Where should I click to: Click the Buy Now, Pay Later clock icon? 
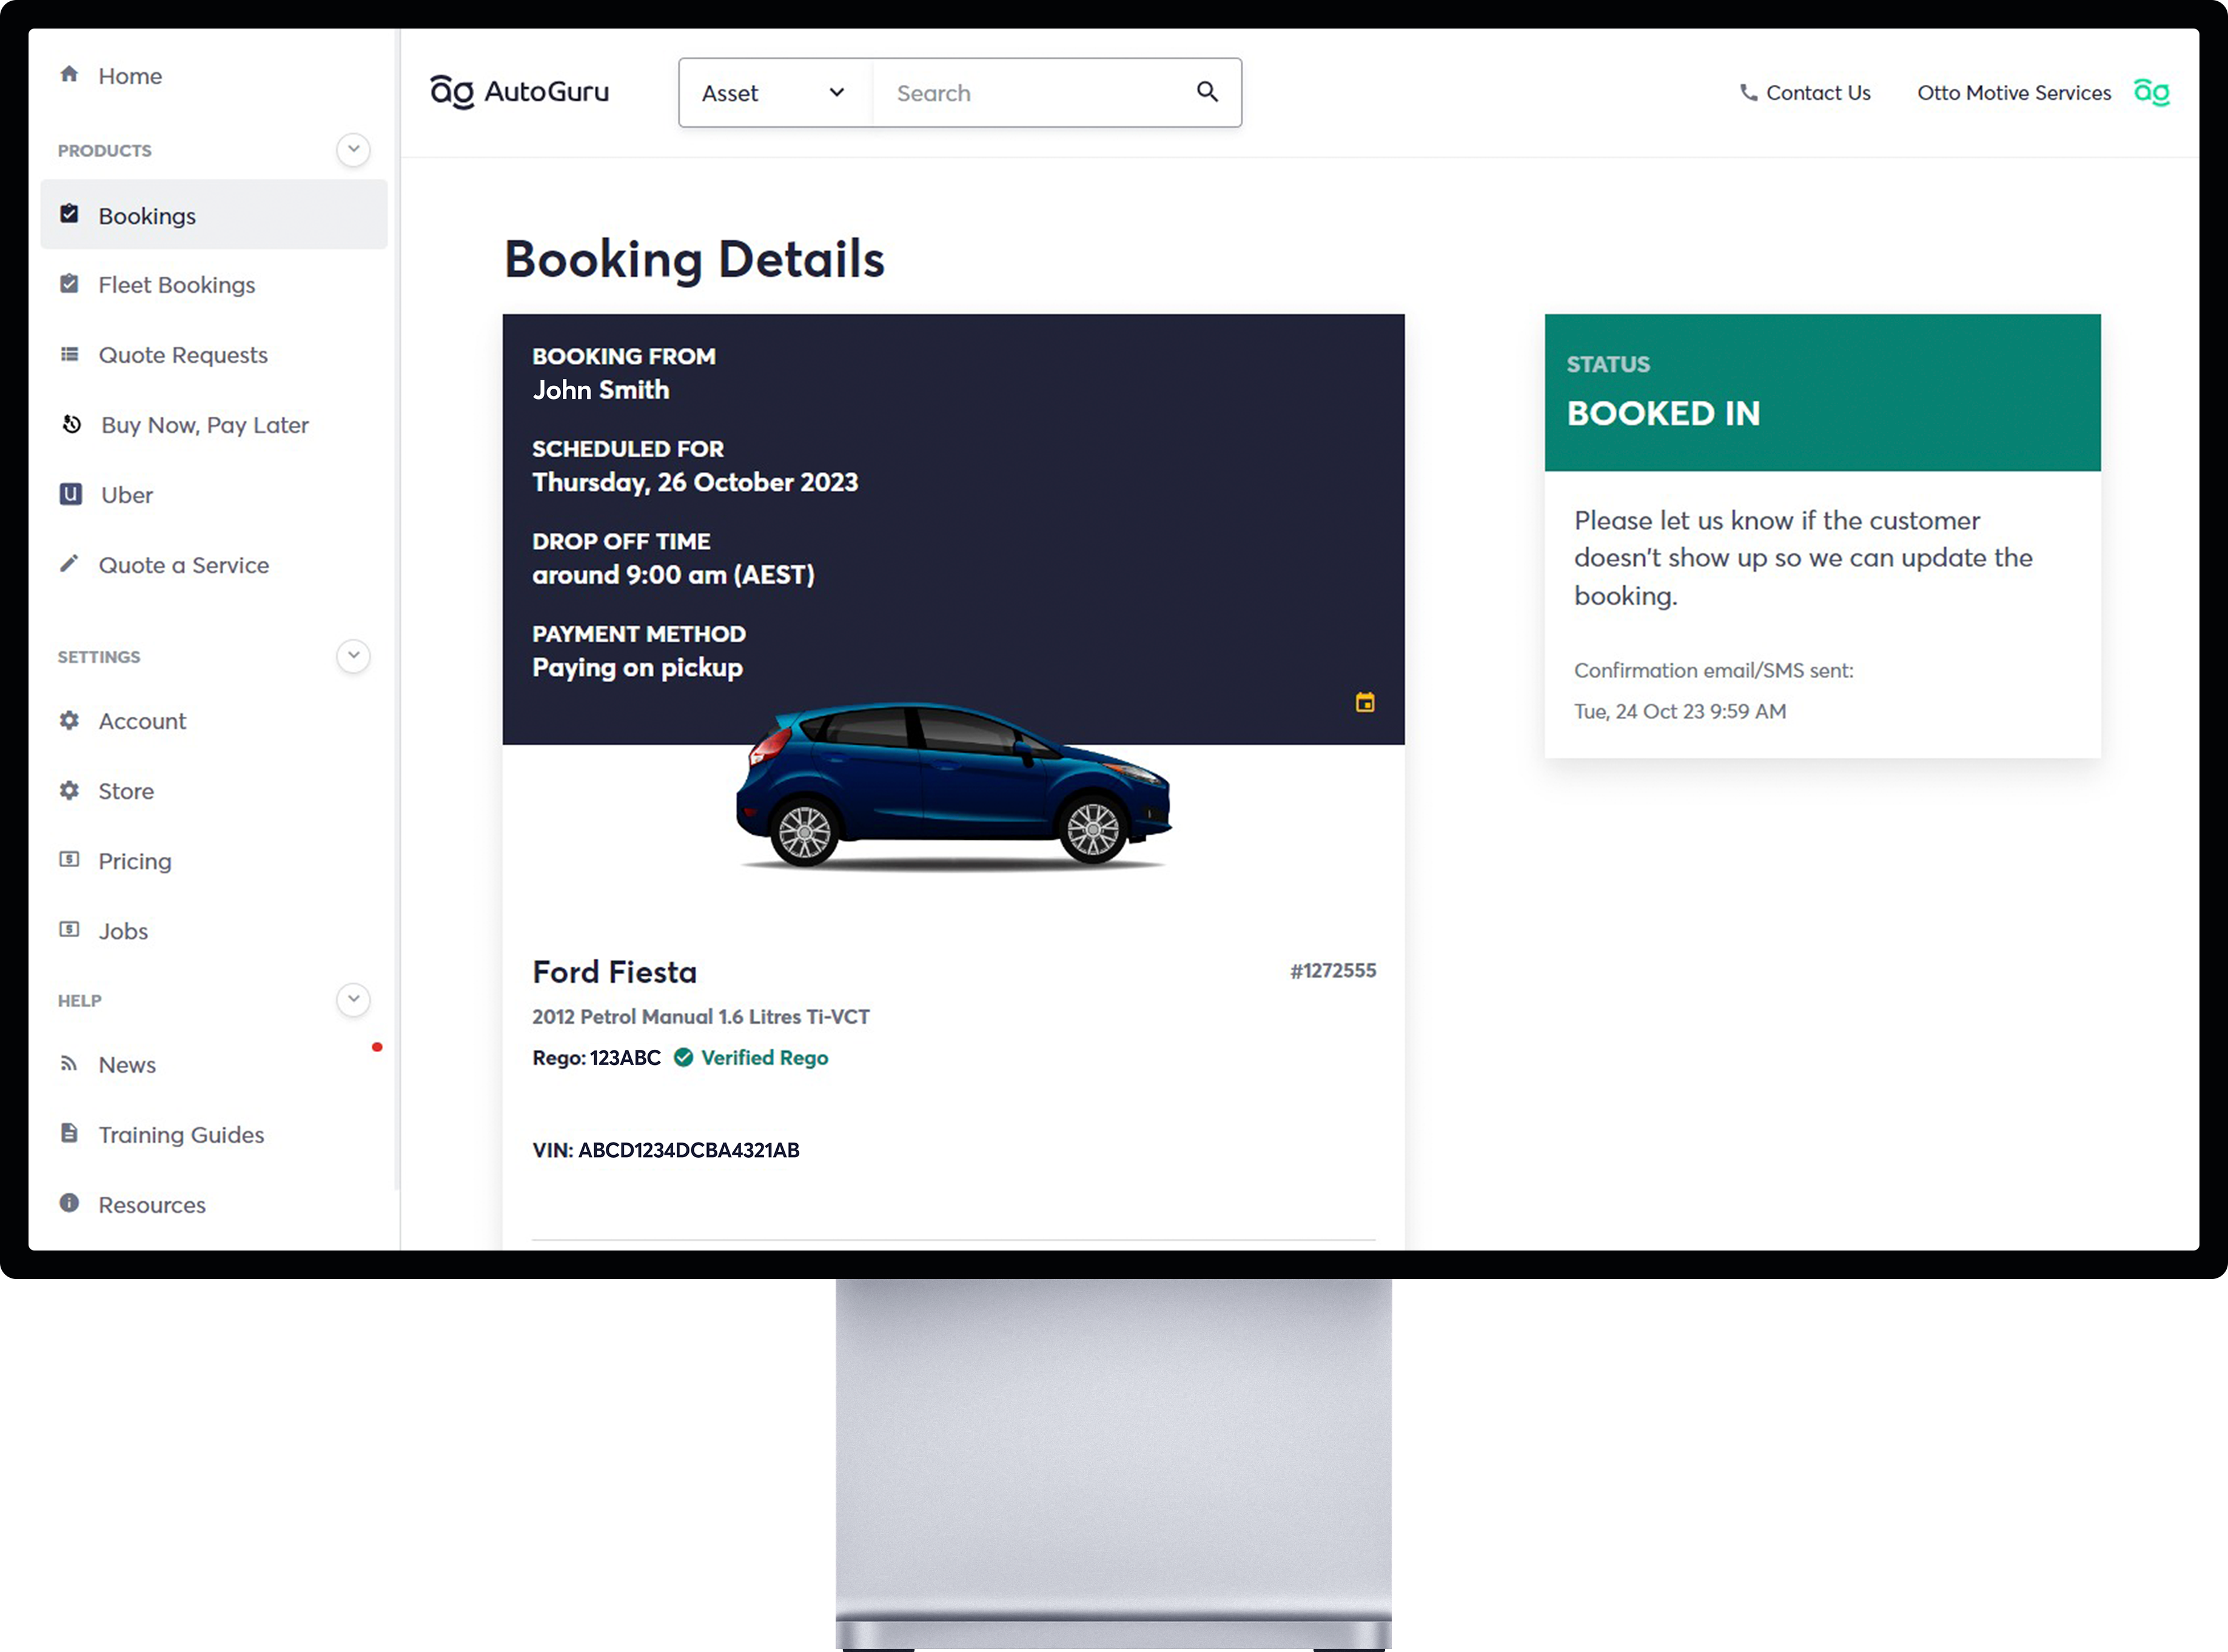70,424
